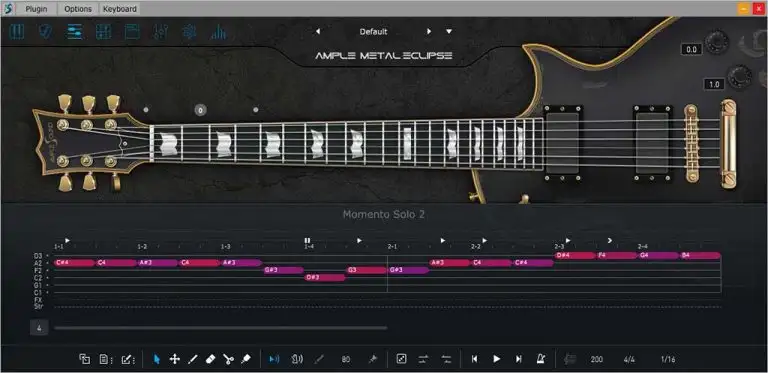Viewport: 768px width, 373px height.
Task: Select the previous preset arrow left of Default
Action: [318, 31]
